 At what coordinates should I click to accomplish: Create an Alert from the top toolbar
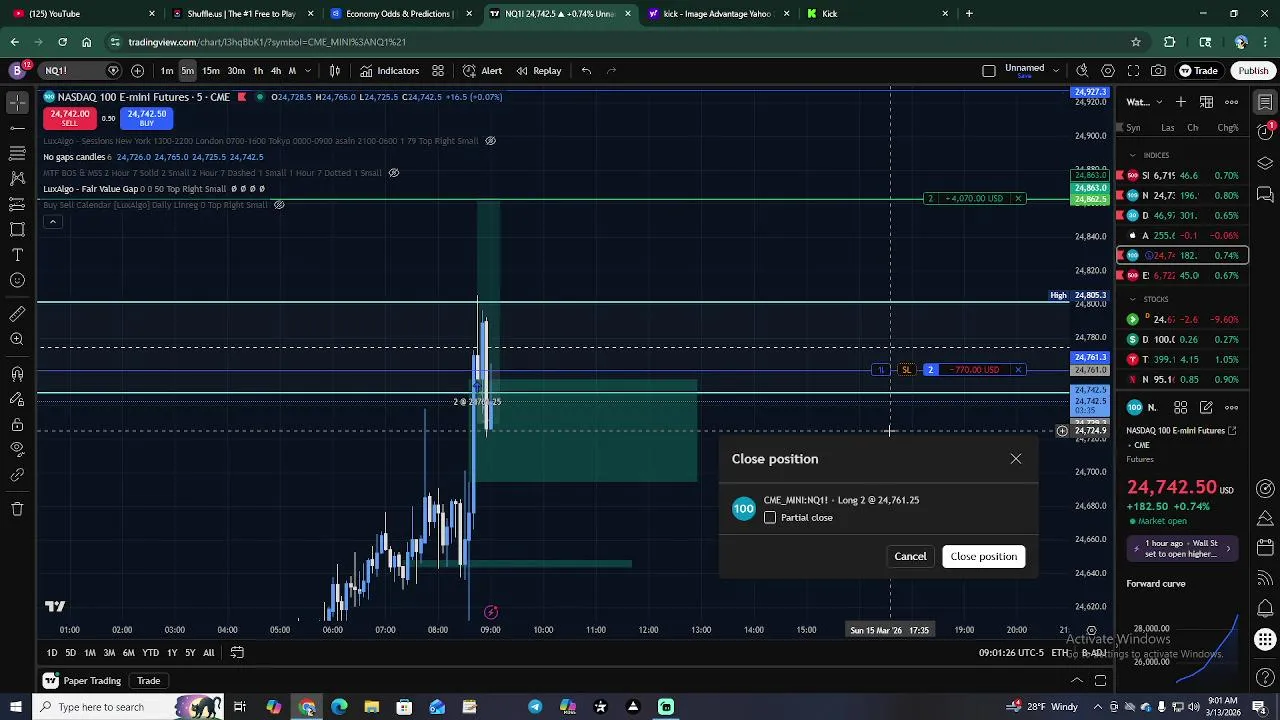pos(482,71)
